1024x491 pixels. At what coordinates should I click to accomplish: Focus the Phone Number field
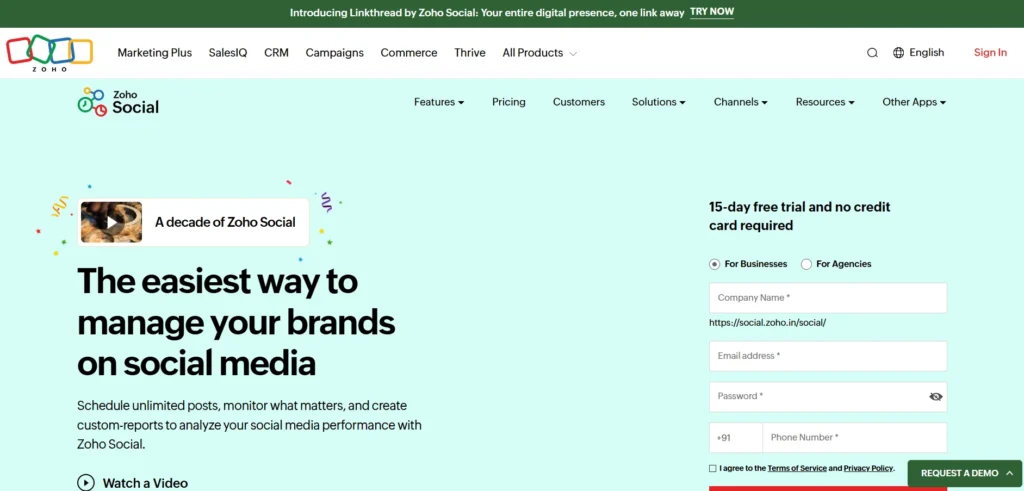pyautogui.click(x=854, y=437)
